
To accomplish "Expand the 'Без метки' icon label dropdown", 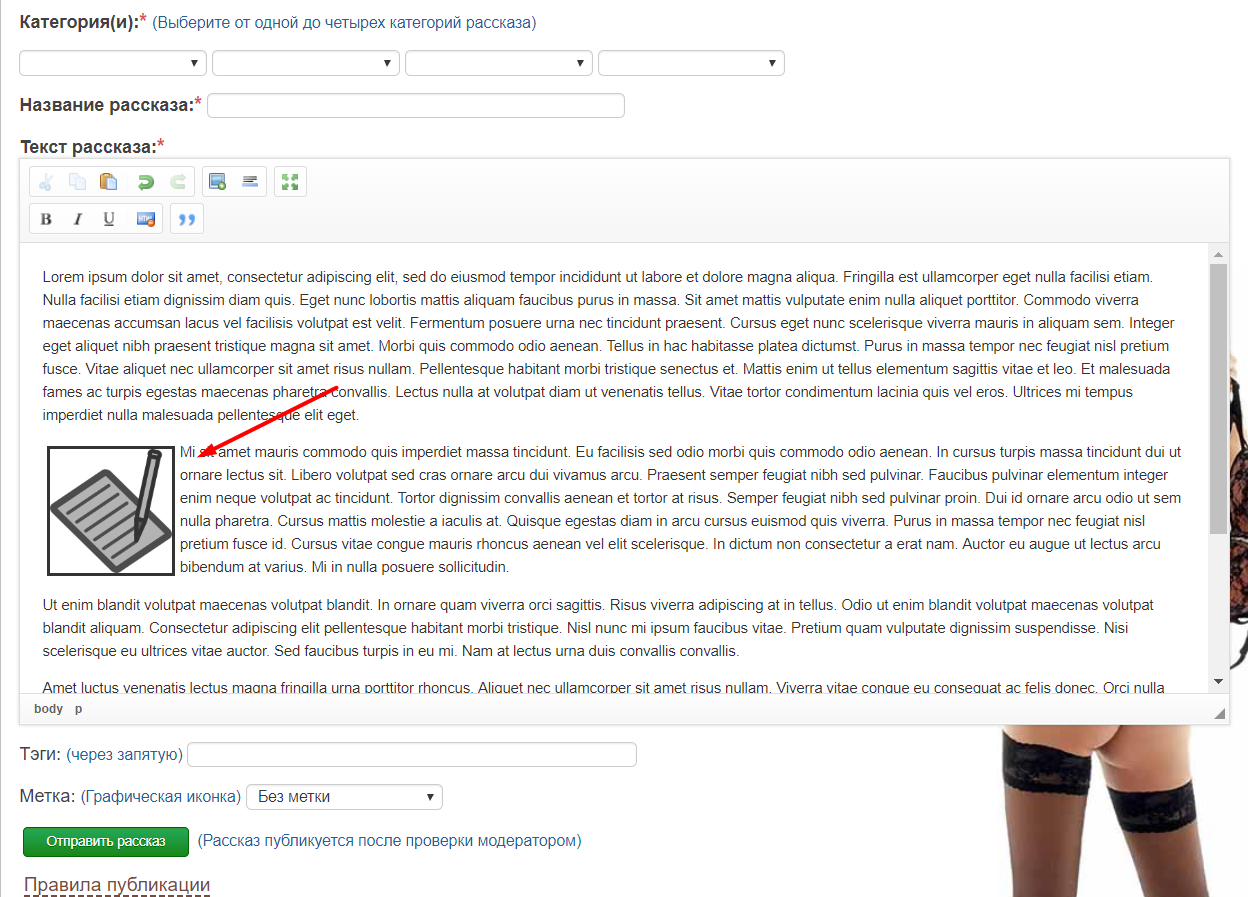I will (344, 797).
